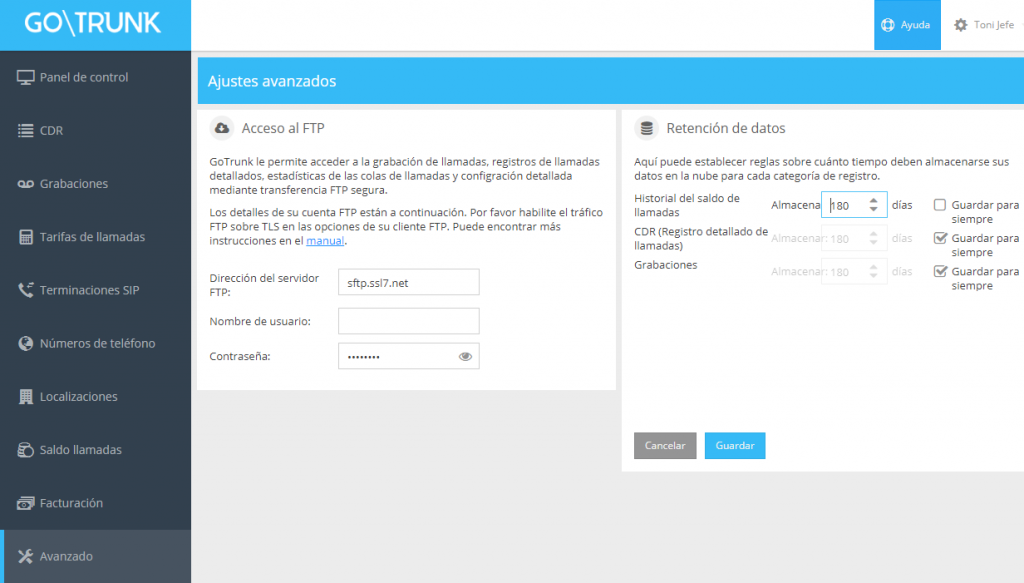Click the 'CDR (Registro detallado de llamadas)' label
Viewport: 1024px width, 583px height.
[x=701, y=238]
